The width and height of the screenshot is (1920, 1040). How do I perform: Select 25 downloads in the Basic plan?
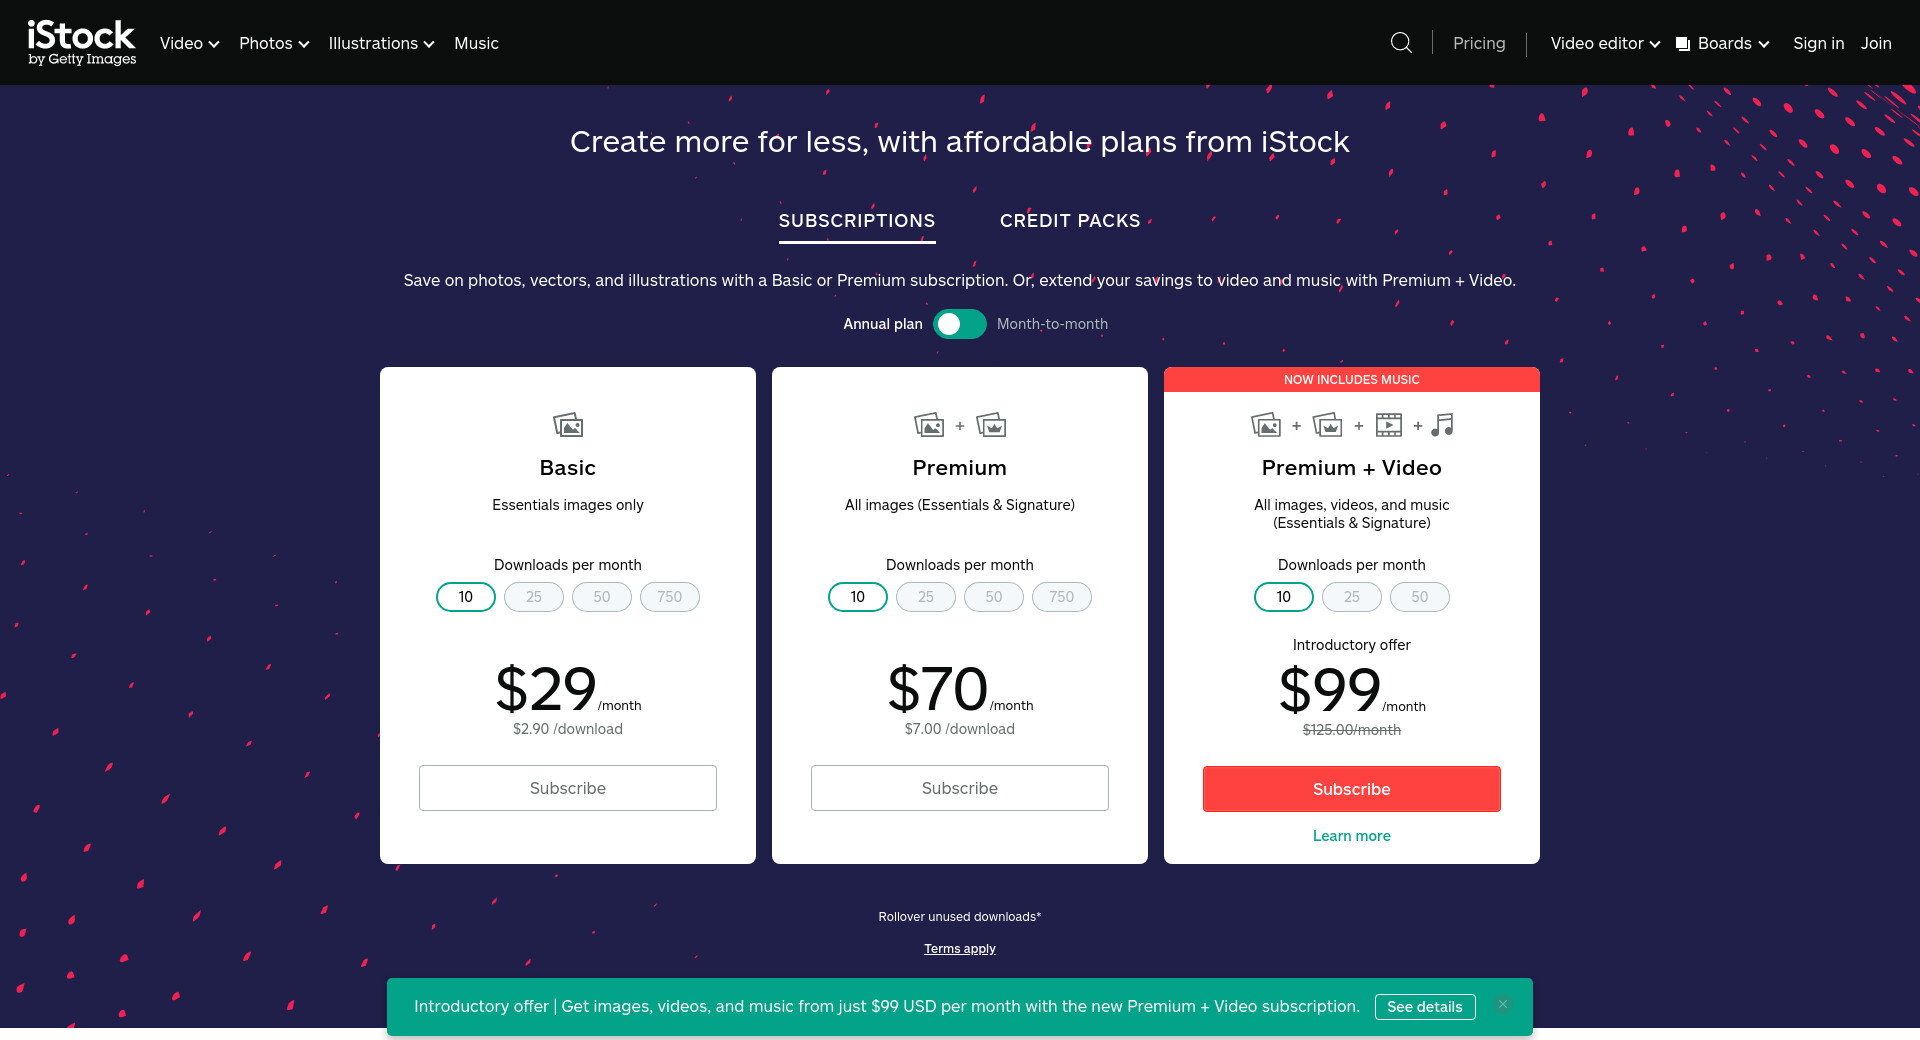(x=534, y=597)
